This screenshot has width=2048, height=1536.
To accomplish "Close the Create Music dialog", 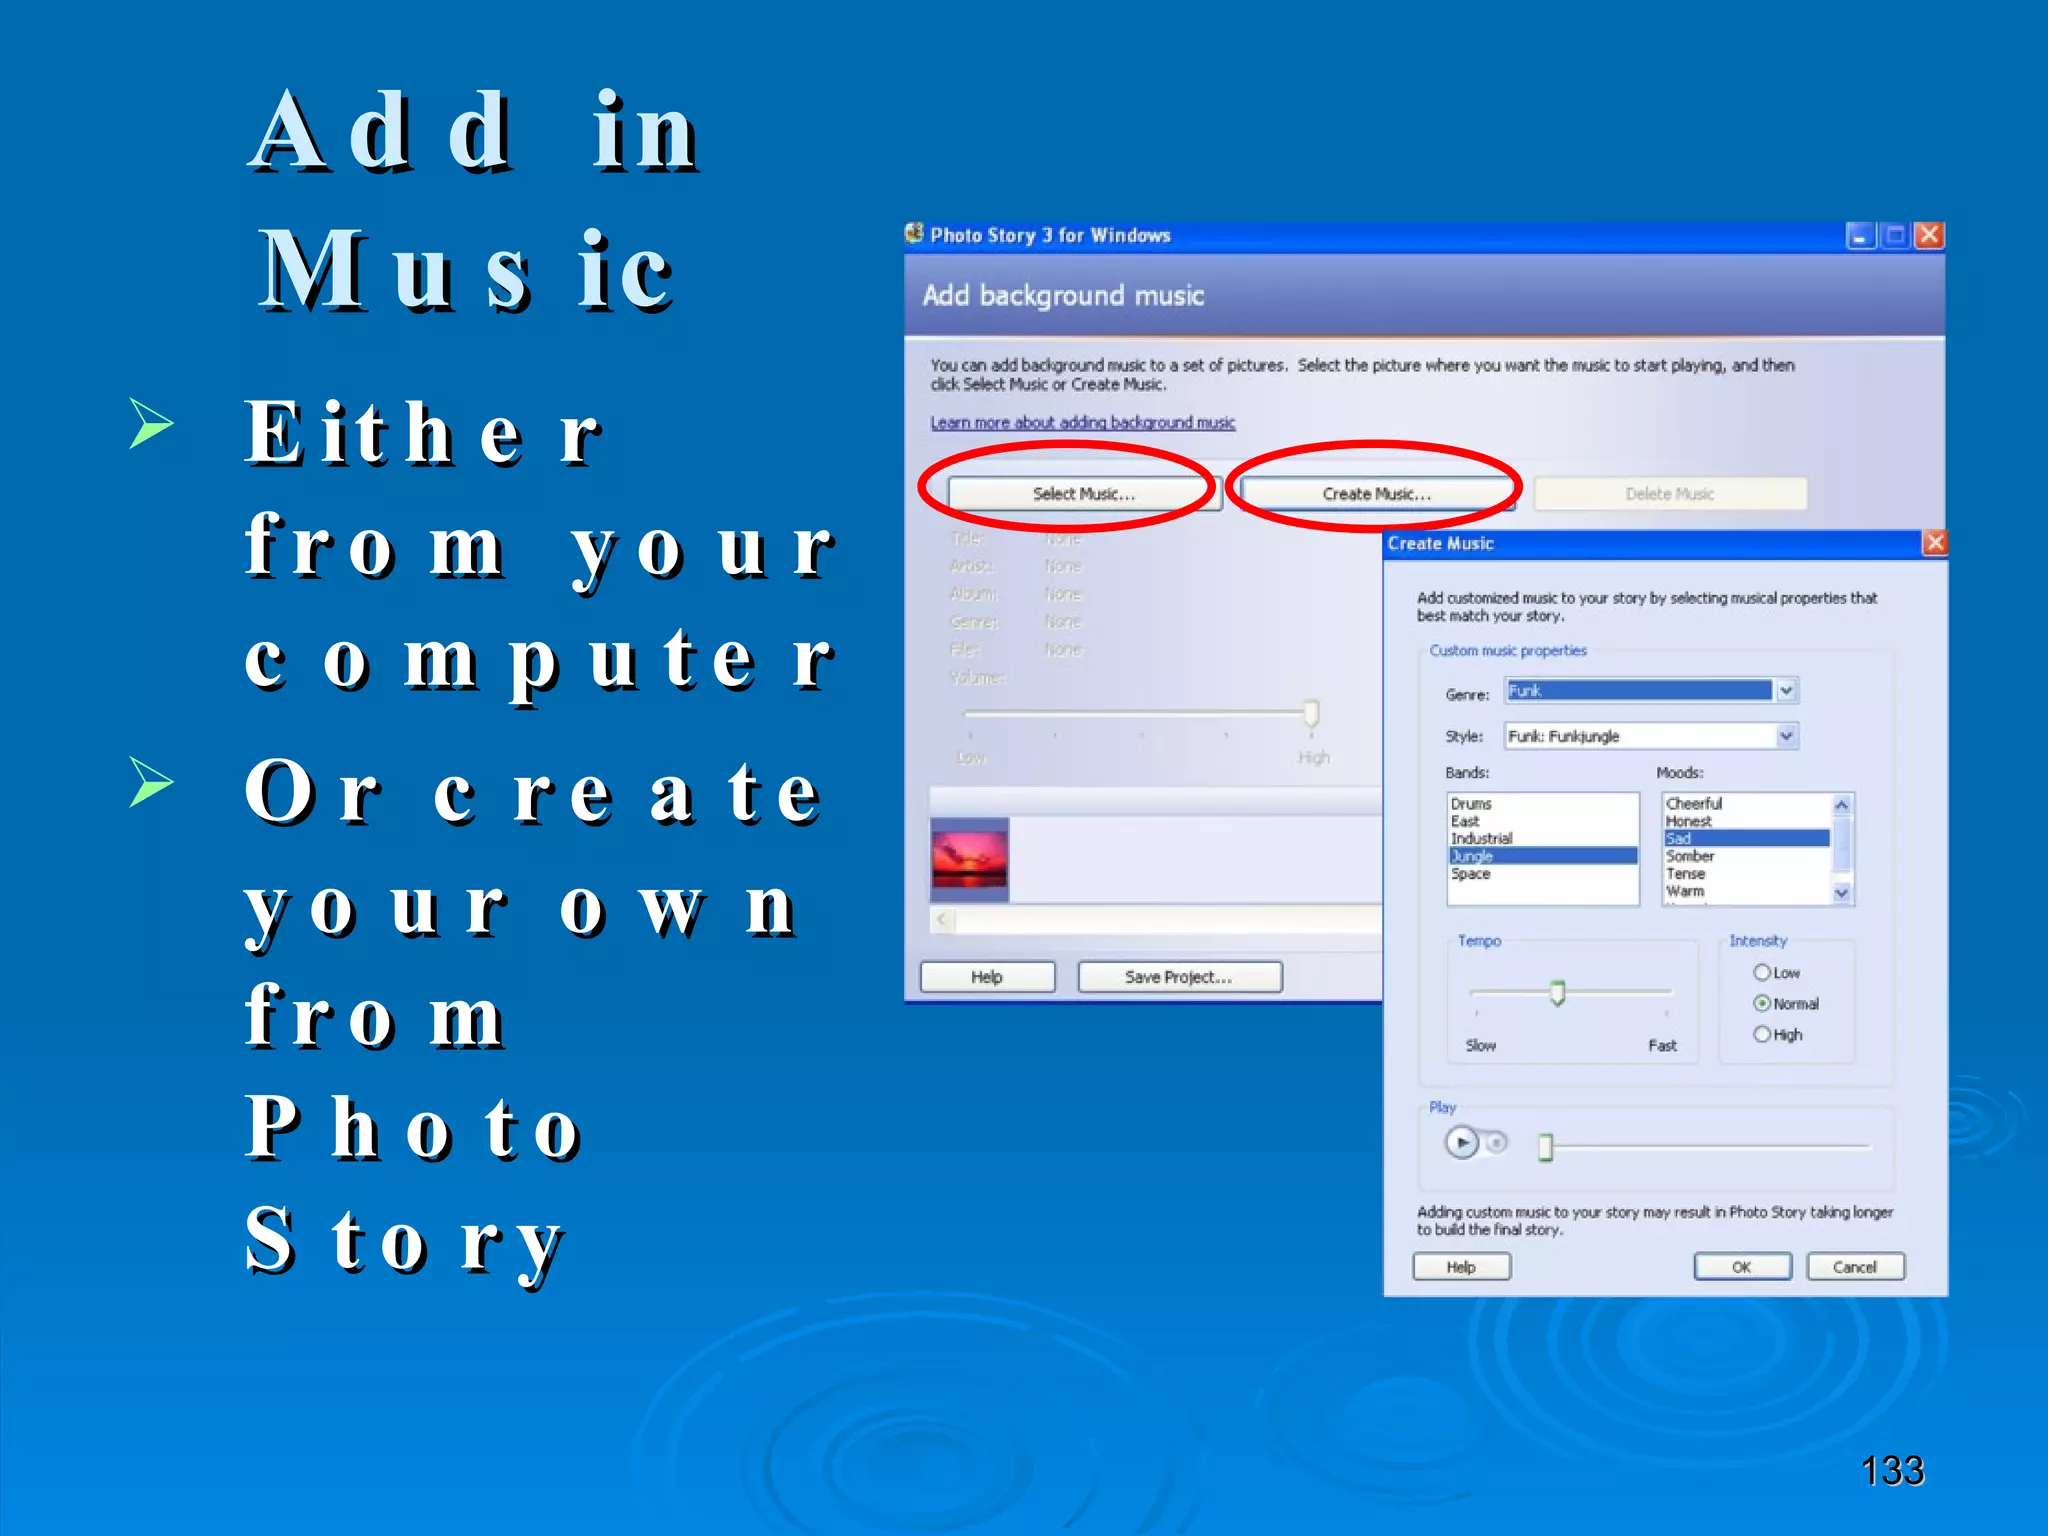I will click(1935, 543).
